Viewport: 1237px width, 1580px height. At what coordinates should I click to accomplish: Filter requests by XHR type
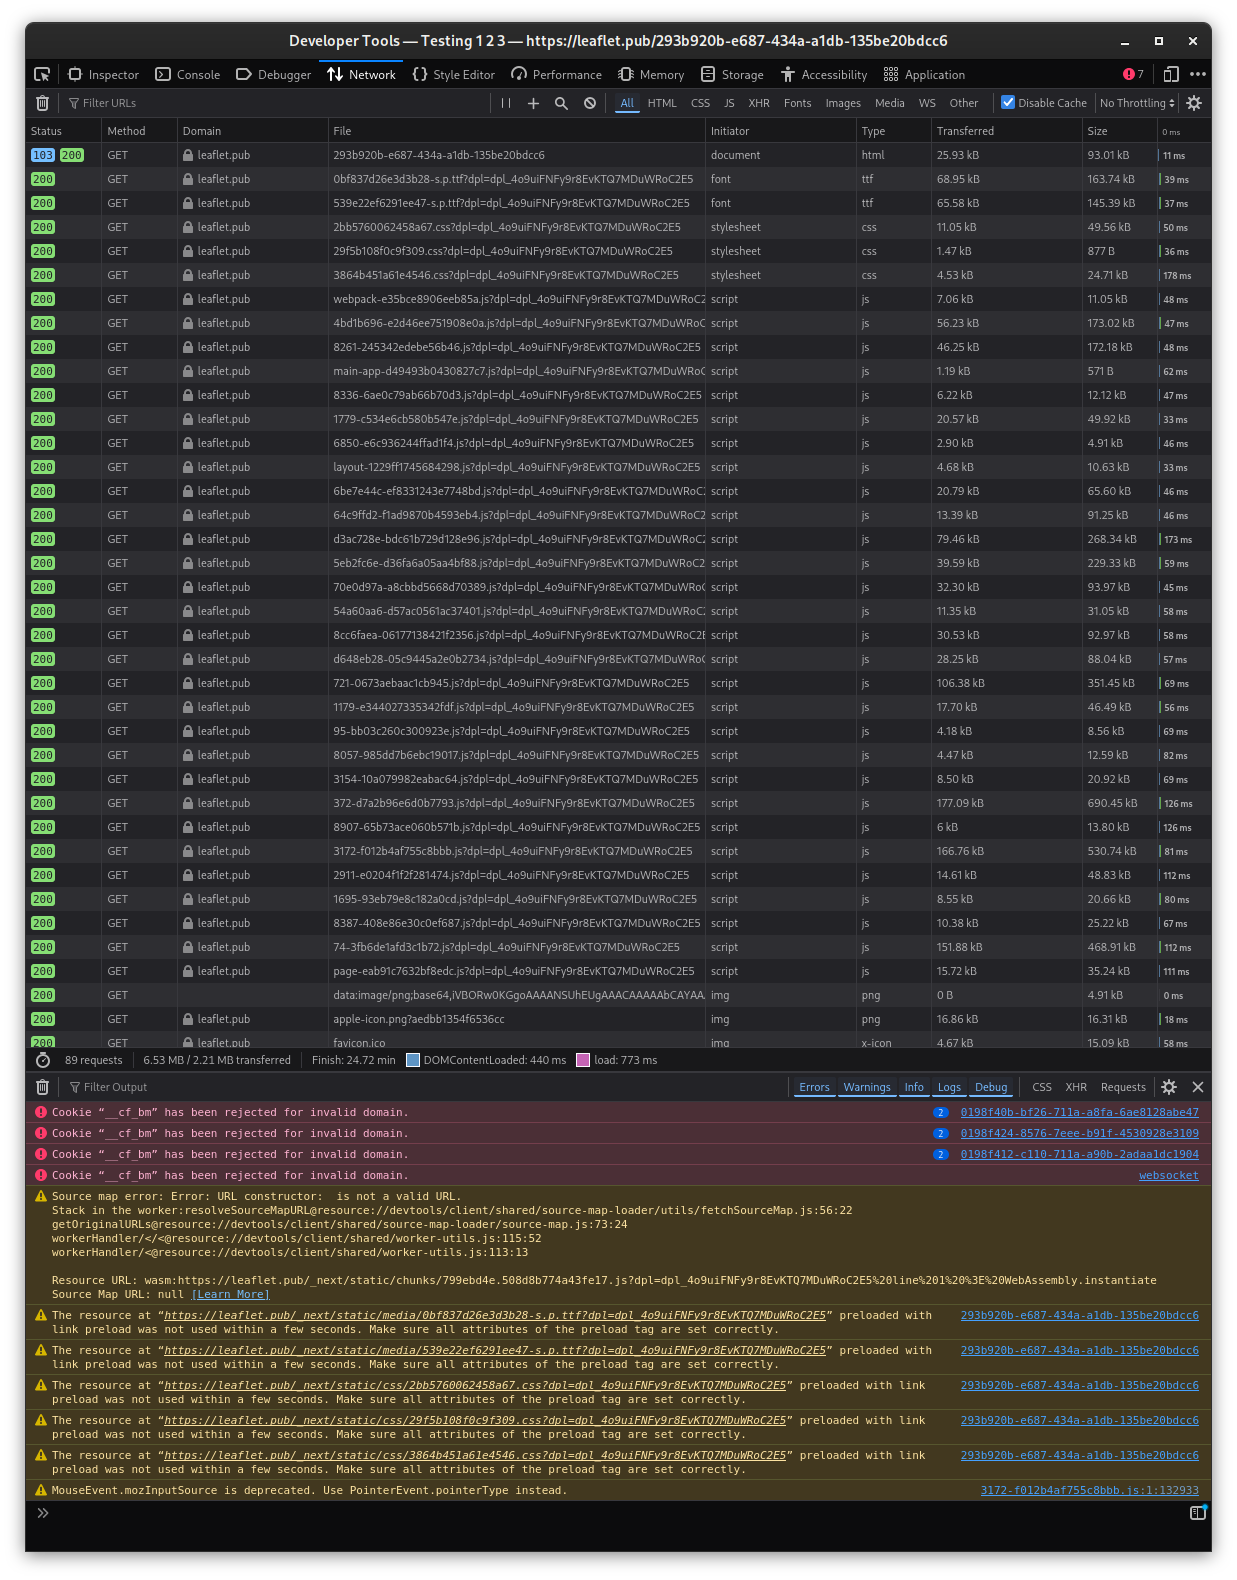pos(759,103)
